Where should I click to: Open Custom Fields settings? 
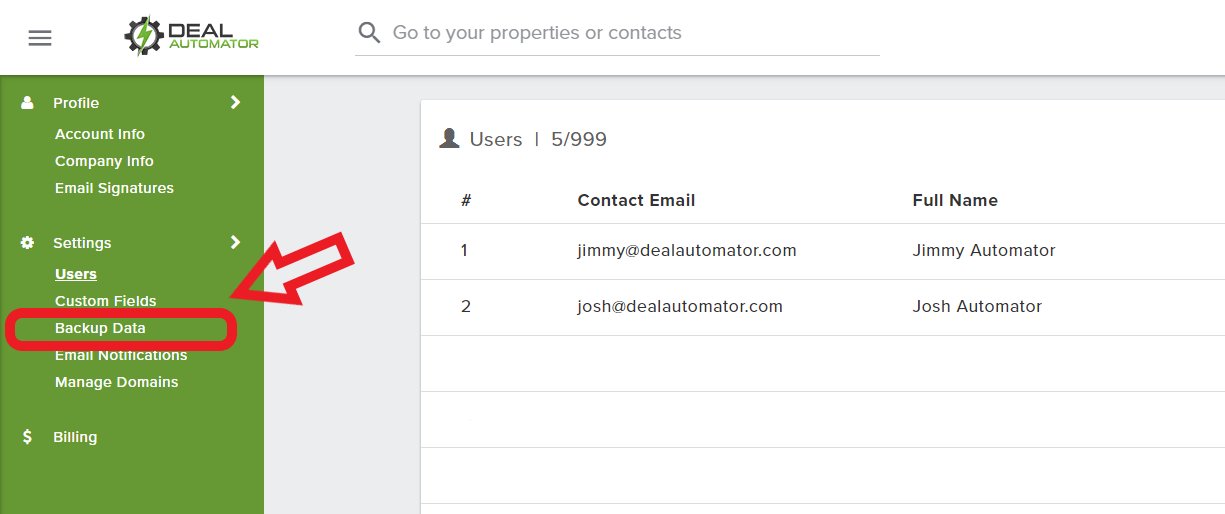click(106, 301)
